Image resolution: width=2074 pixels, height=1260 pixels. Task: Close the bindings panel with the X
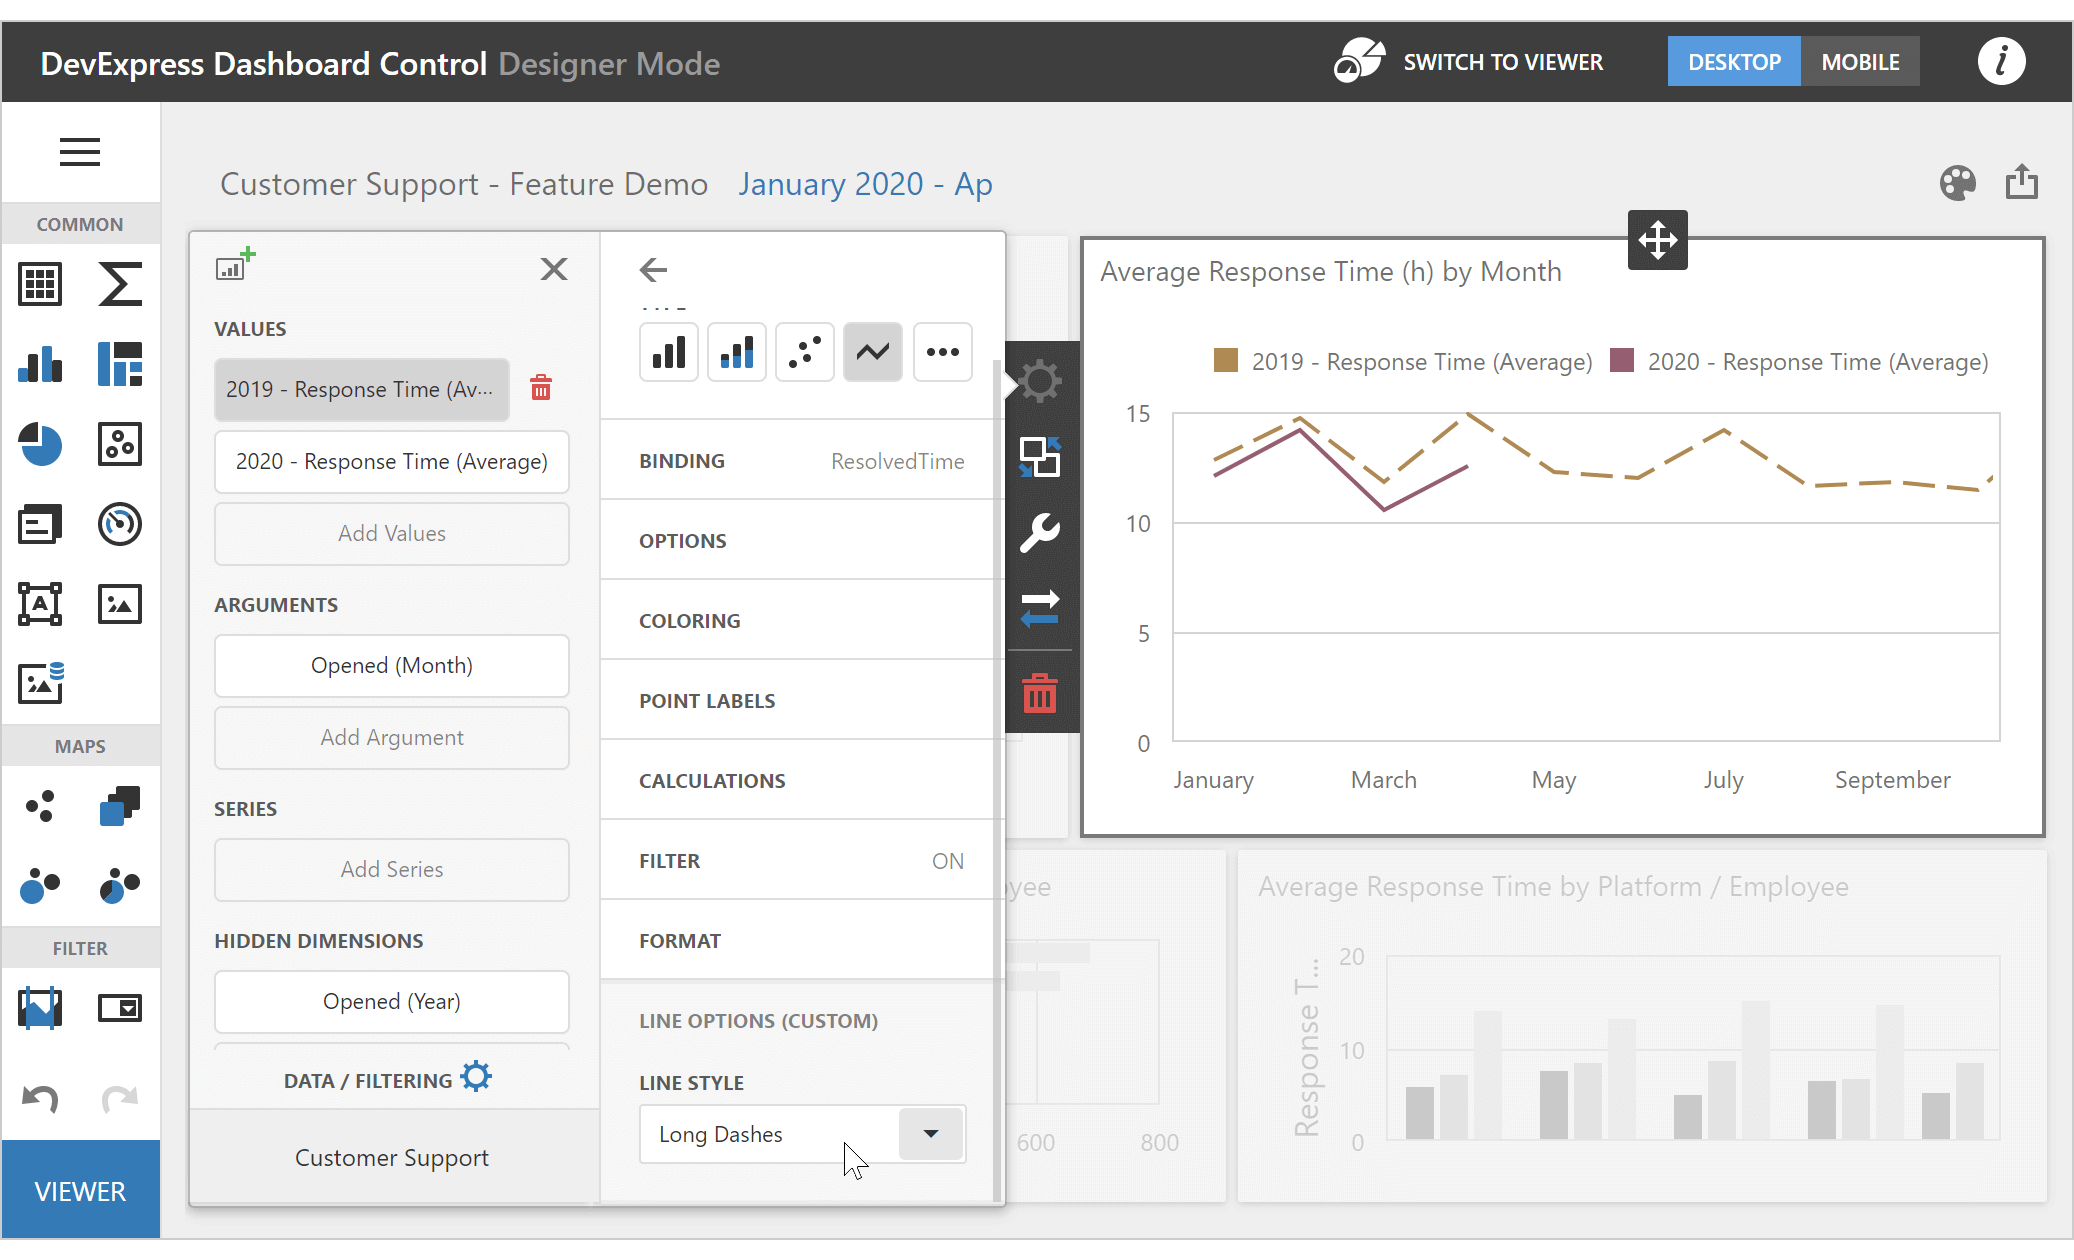coord(554,269)
